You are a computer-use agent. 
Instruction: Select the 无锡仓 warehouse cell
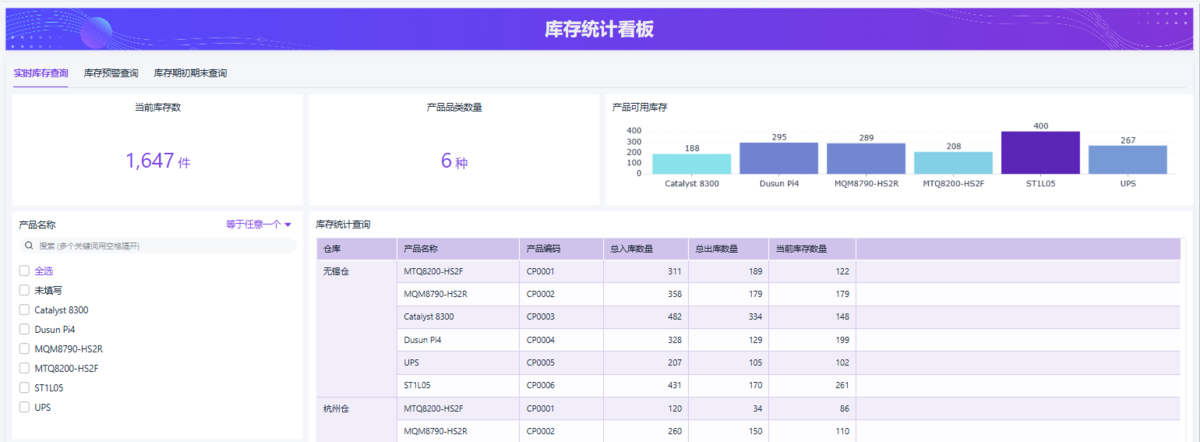coord(334,271)
